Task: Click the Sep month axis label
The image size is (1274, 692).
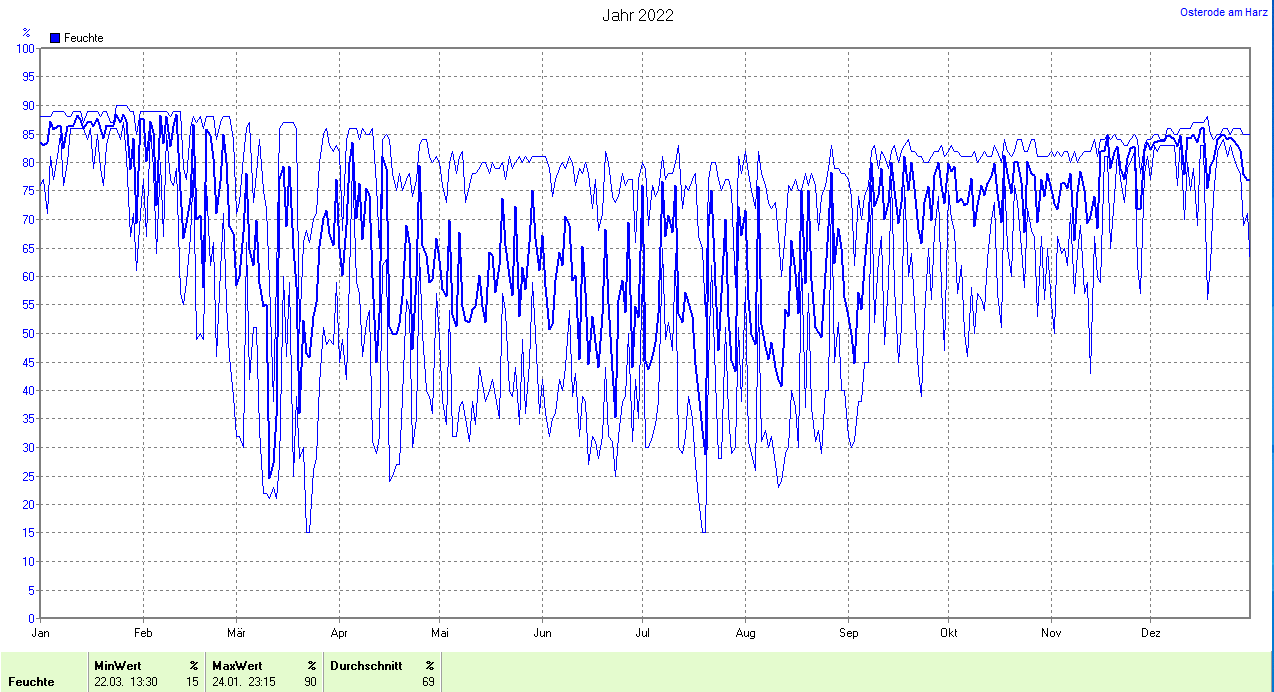Action: (x=849, y=633)
